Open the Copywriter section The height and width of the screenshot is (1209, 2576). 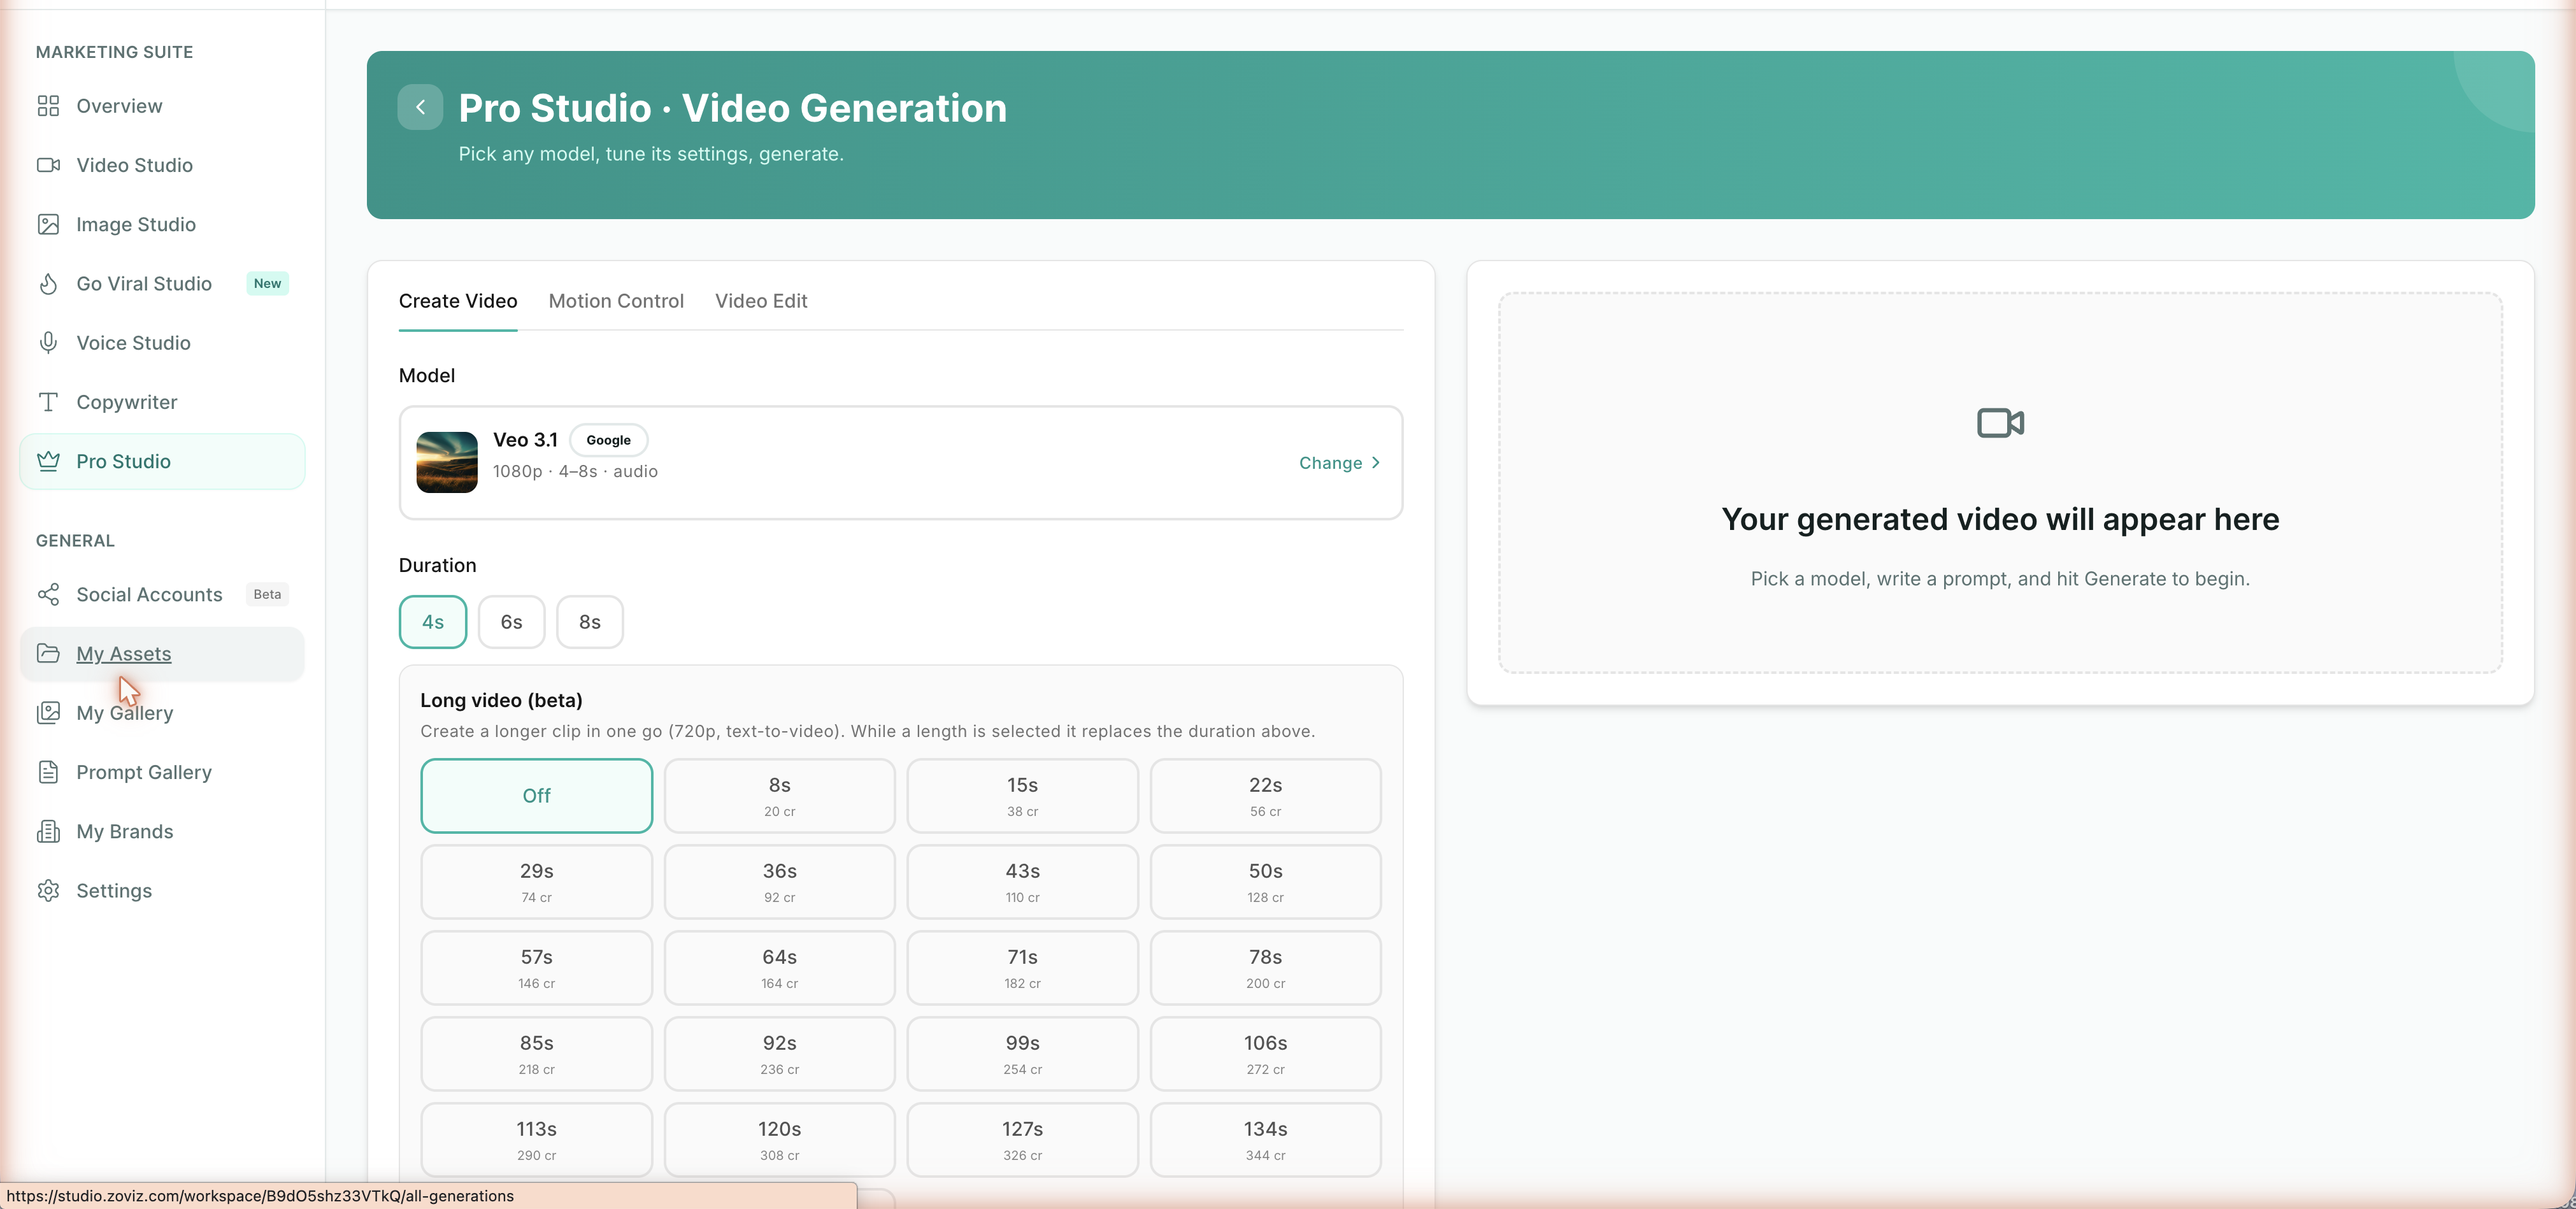coord(162,402)
